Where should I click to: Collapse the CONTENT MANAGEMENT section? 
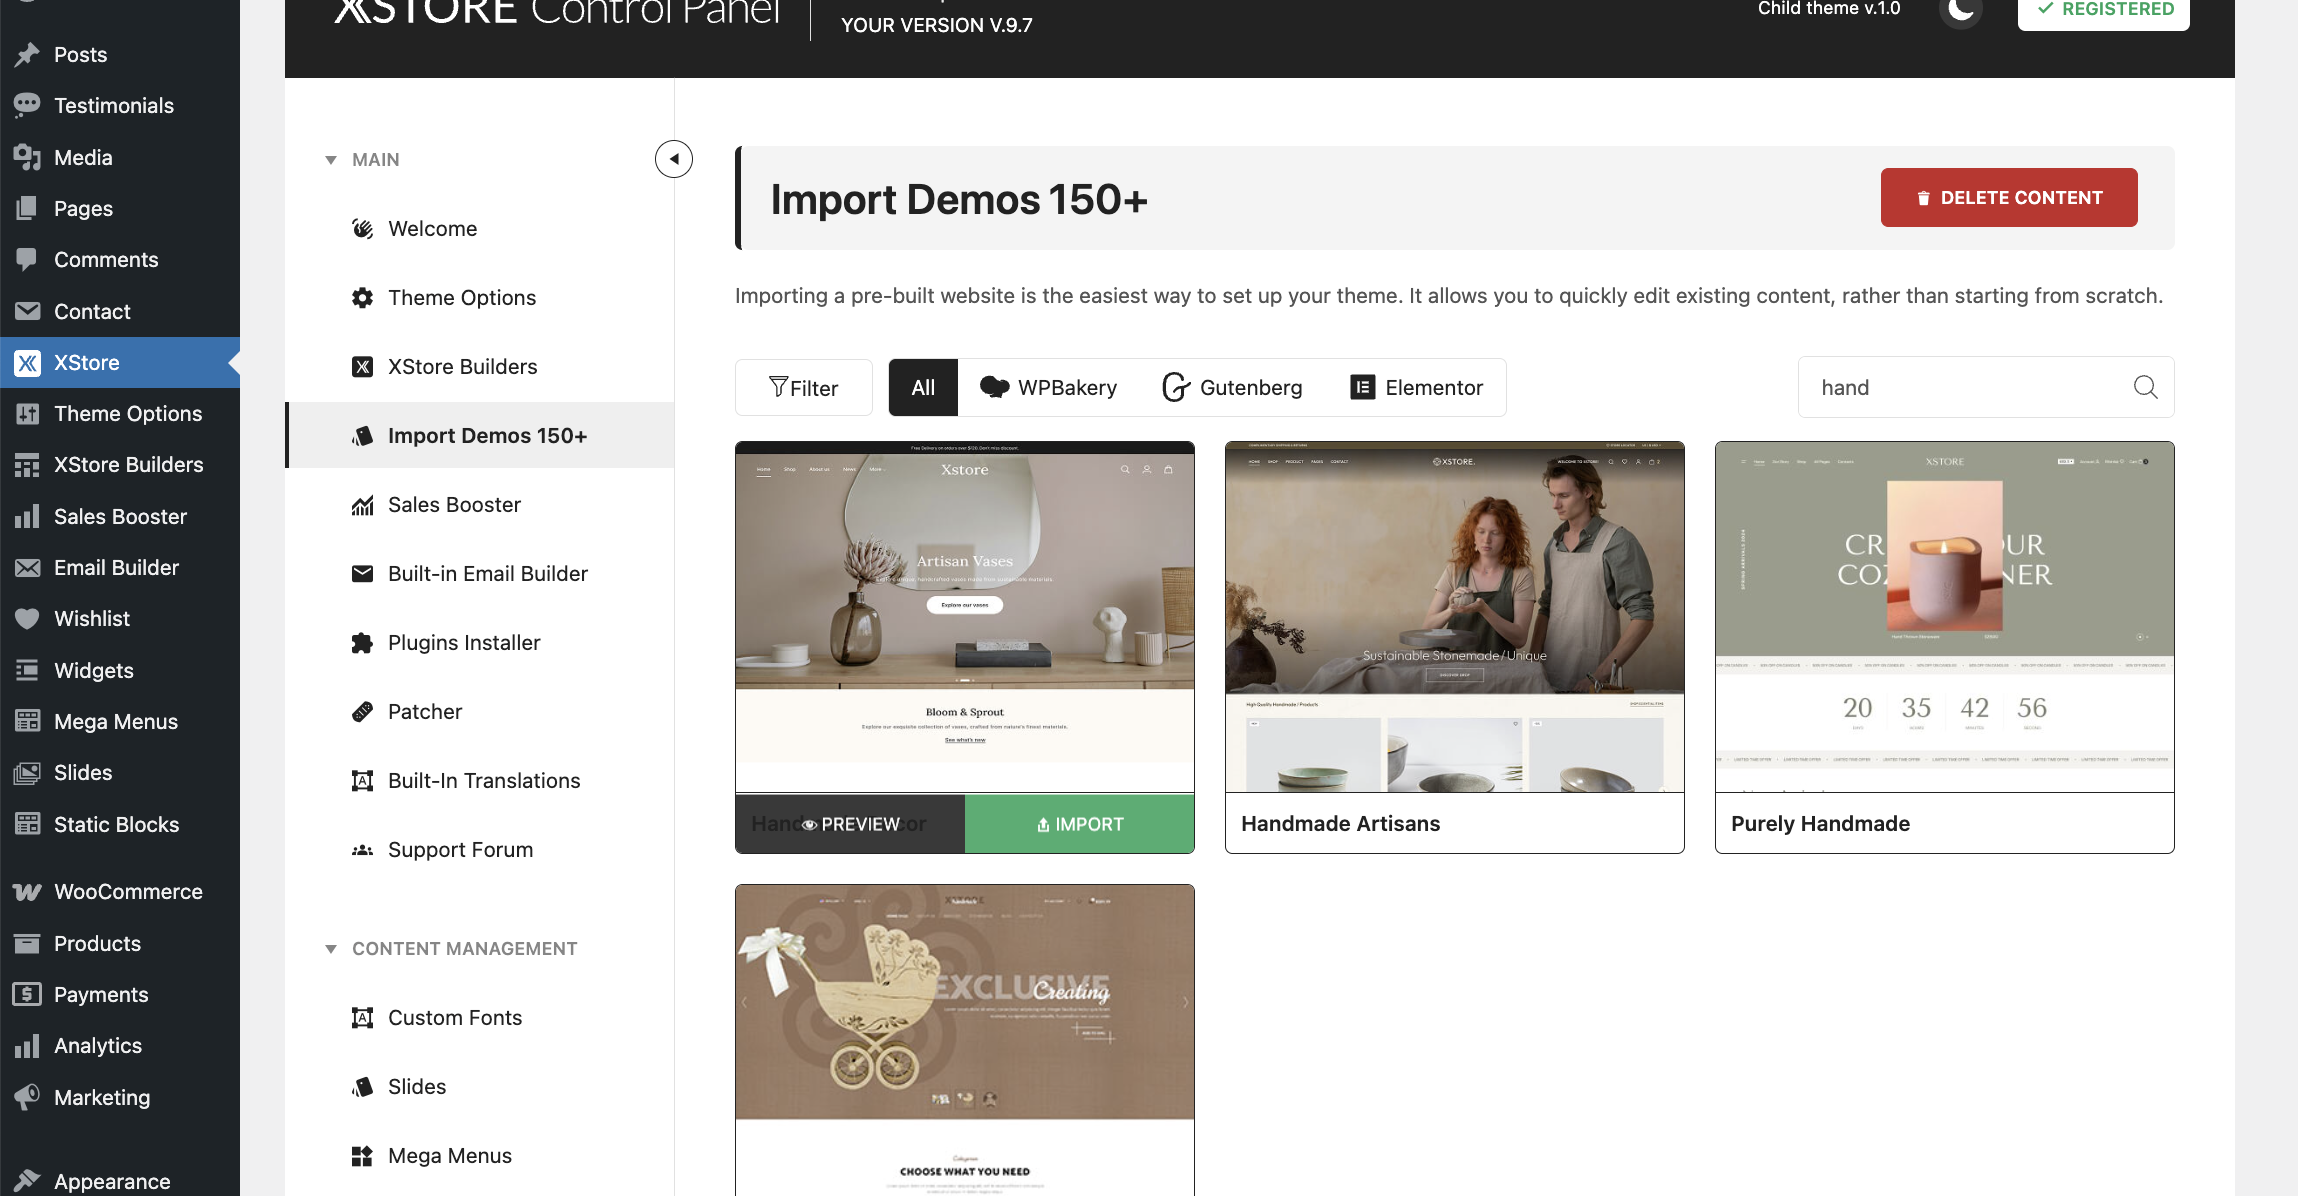tap(331, 949)
